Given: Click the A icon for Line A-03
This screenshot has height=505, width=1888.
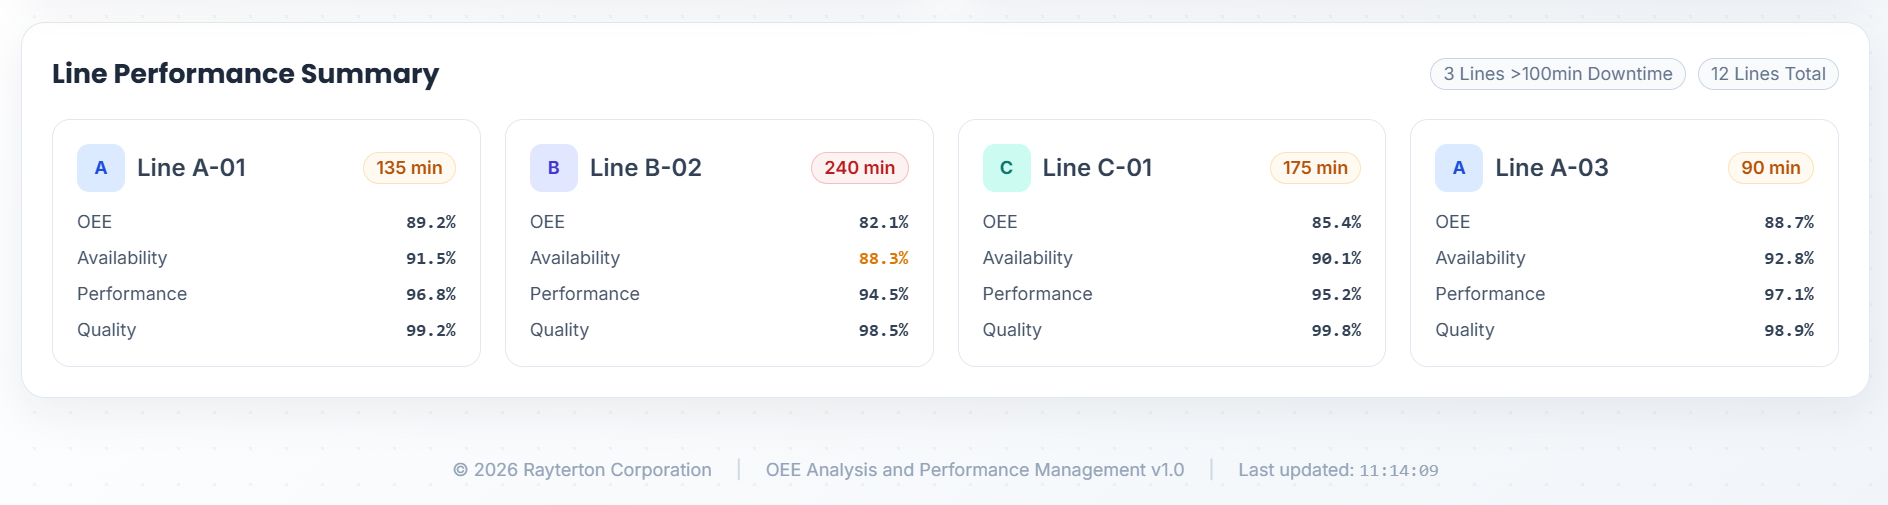Looking at the screenshot, I should [x=1459, y=168].
